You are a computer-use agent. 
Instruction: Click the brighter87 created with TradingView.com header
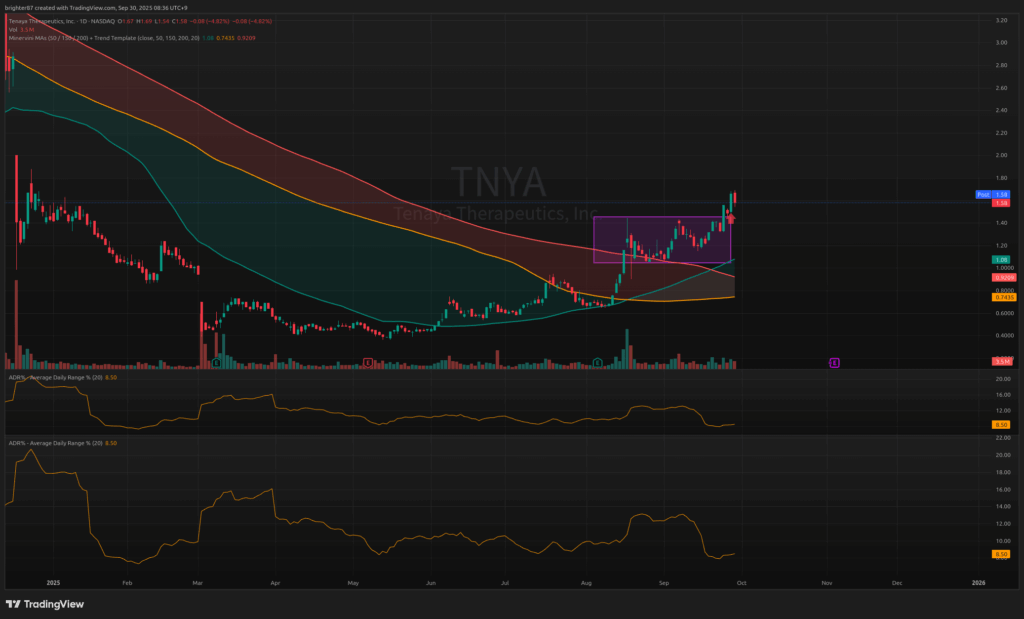pos(96,8)
